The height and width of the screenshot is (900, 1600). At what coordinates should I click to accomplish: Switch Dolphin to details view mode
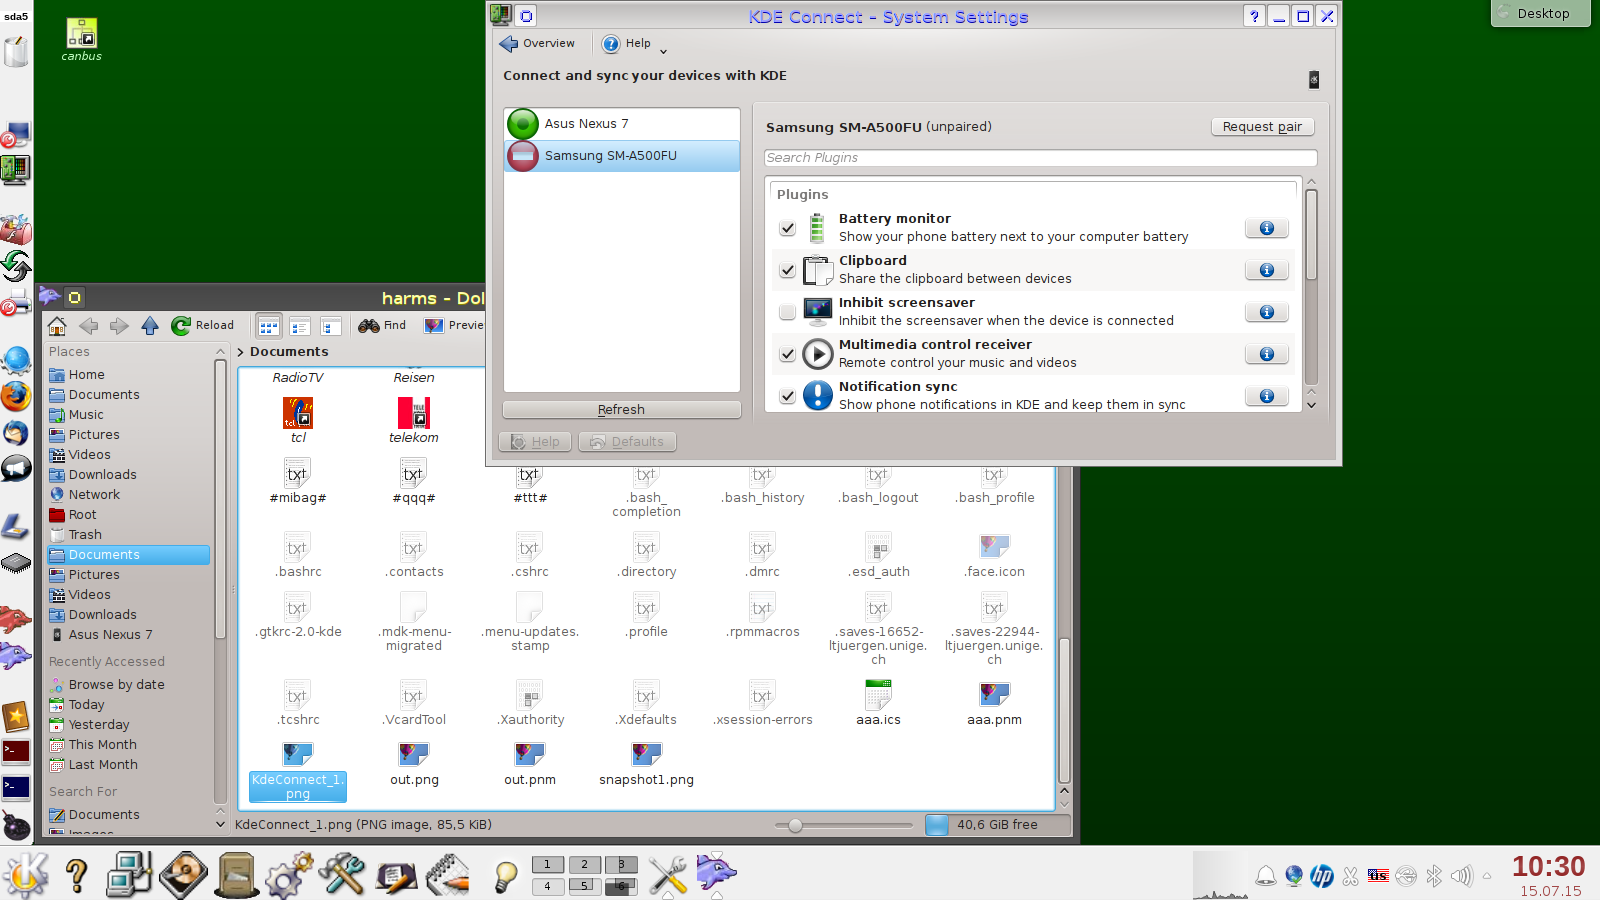331,326
